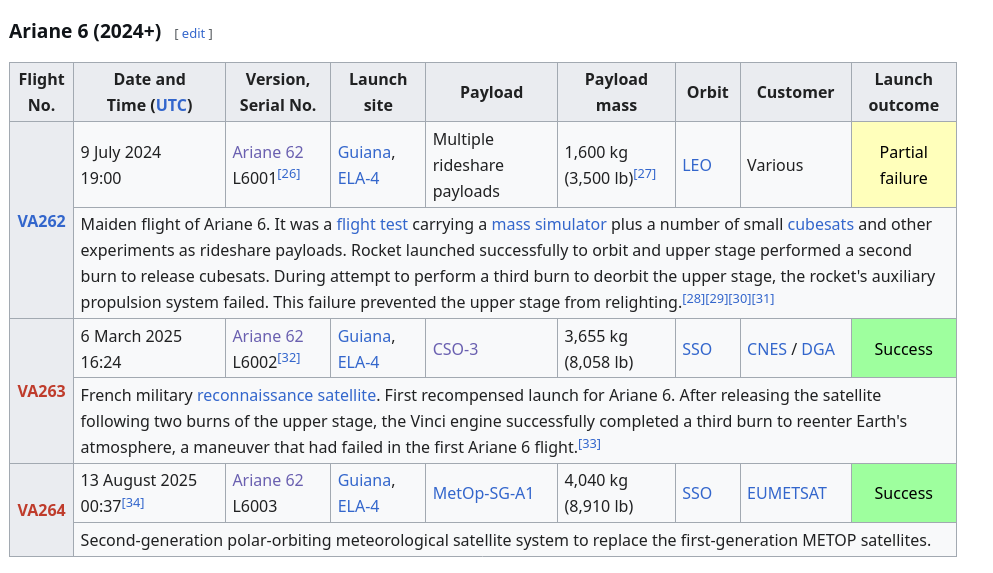The image size is (993, 573).
Task: Open the CSO-3 payload link
Action: coord(455,349)
